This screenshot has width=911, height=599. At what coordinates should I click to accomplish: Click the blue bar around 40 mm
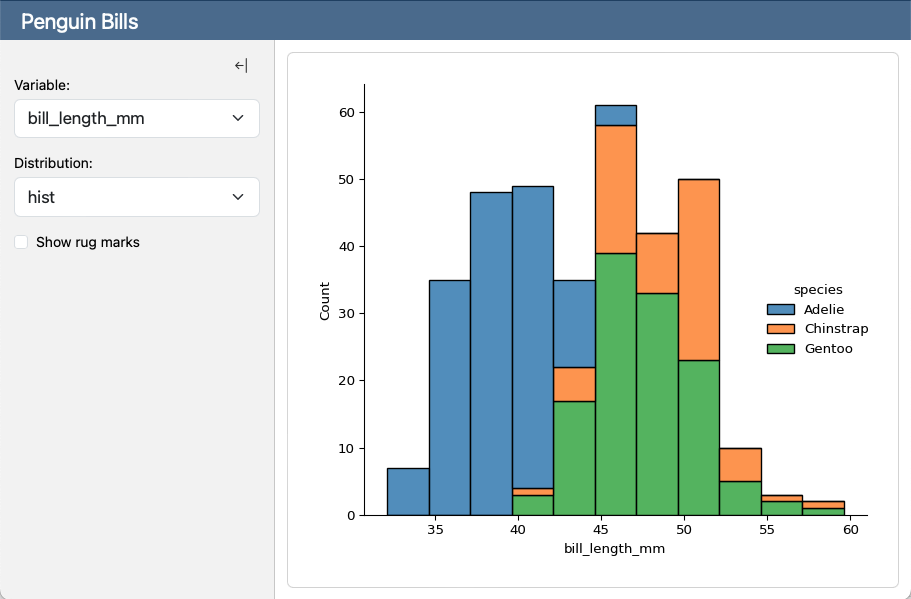tap(531, 350)
